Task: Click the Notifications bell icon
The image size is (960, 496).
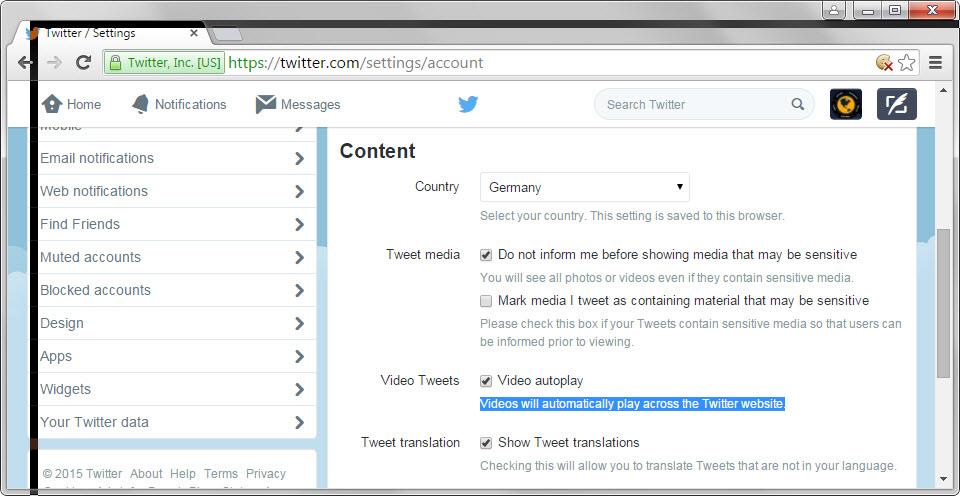Action: (x=140, y=104)
